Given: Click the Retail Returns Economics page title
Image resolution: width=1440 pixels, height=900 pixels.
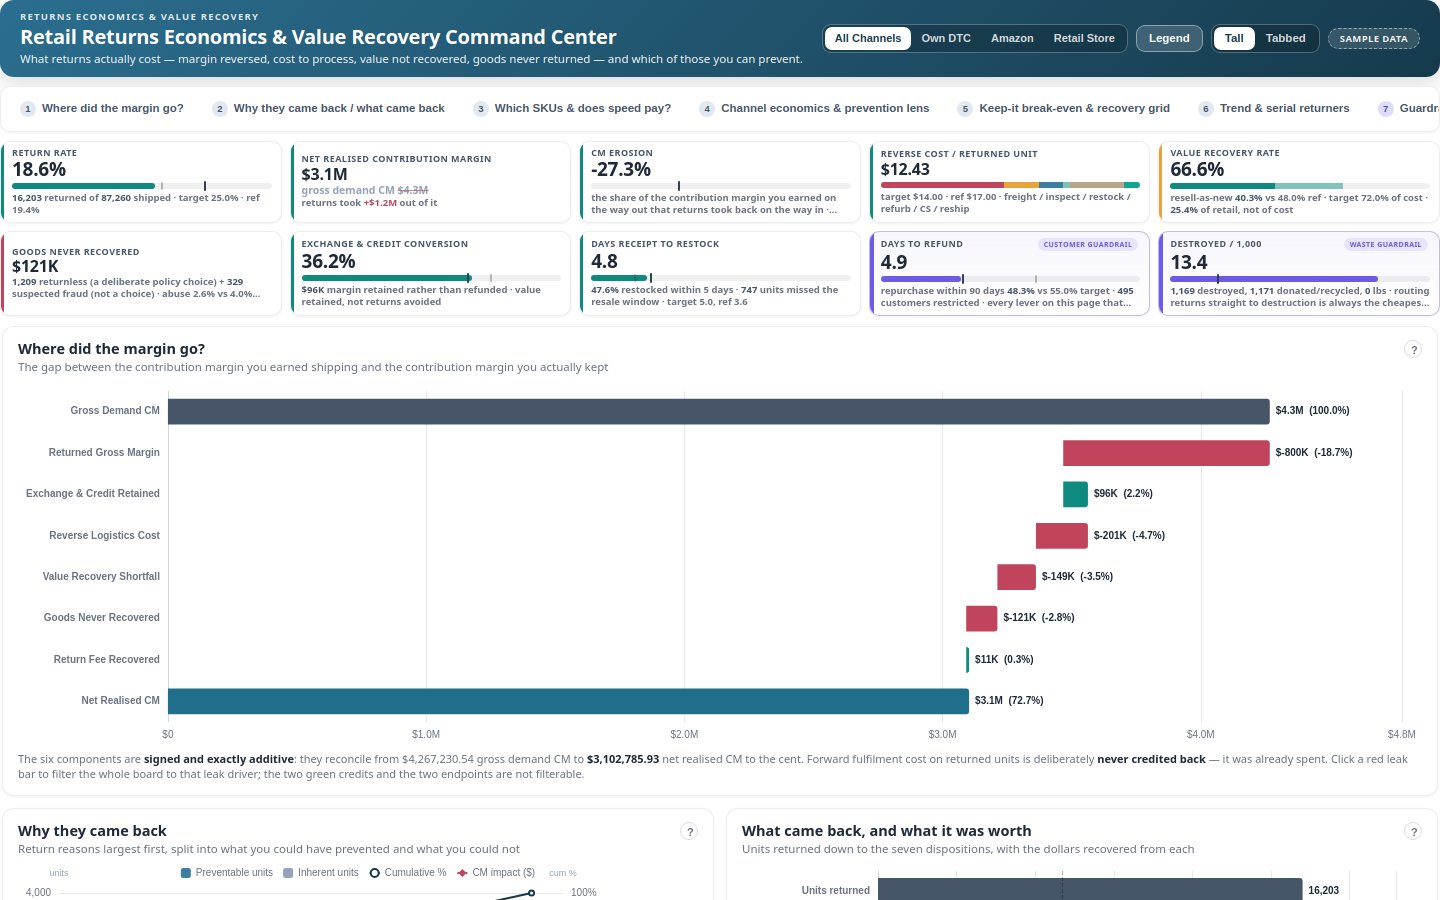Looking at the screenshot, I should [318, 37].
